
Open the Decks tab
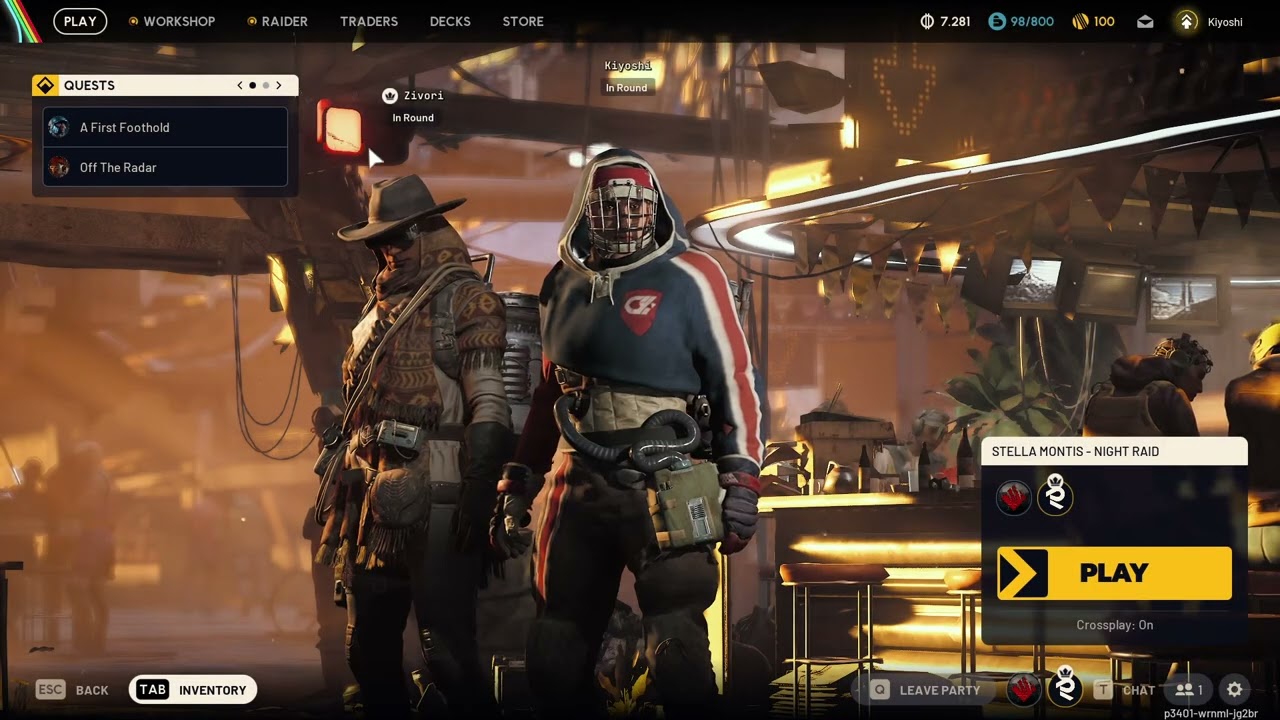(450, 21)
